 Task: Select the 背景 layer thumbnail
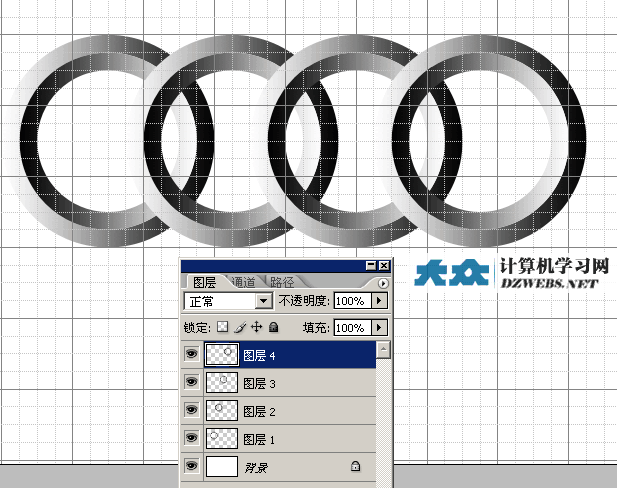coord(222,466)
